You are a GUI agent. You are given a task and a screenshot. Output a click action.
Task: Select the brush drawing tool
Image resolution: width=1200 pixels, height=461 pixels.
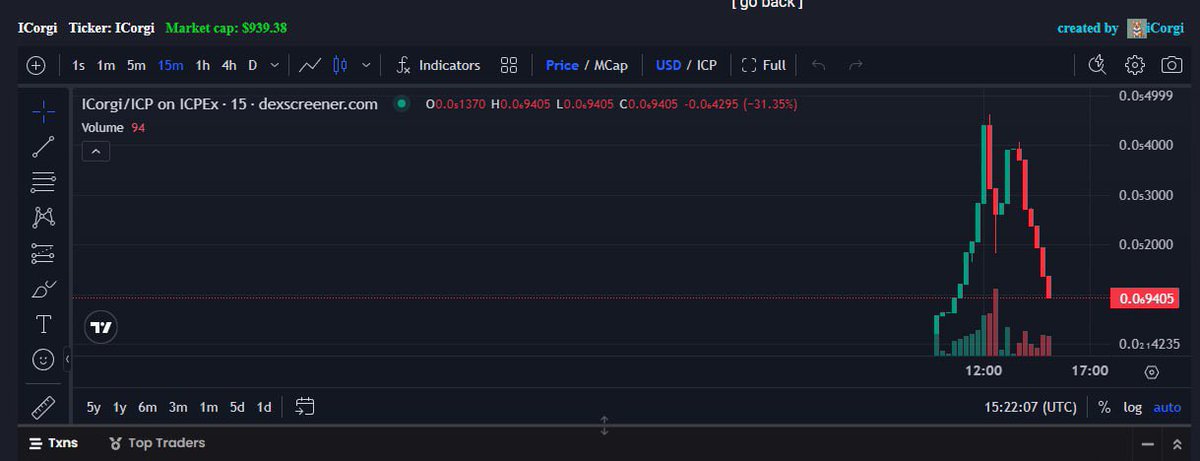(44, 289)
